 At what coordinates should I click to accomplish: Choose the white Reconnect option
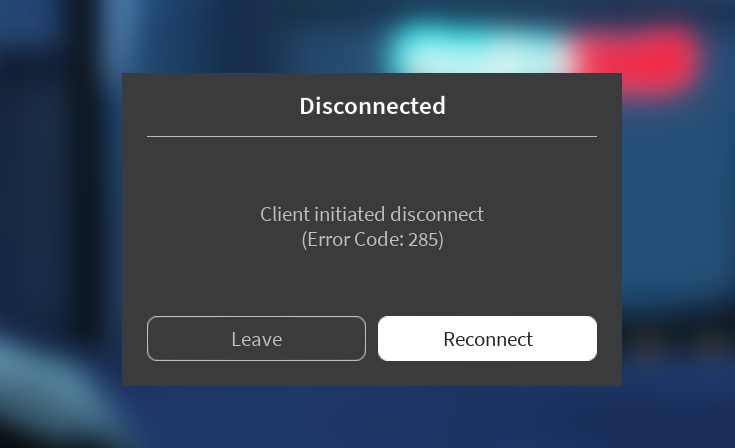tap(488, 338)
